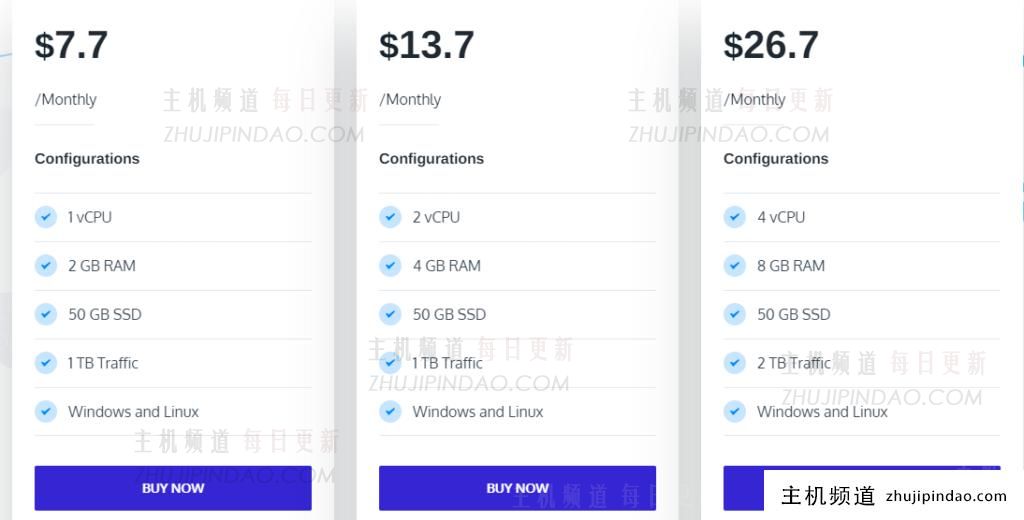
Task: Click the checkmark icon beside 1 vCPU
Action: (46, 217)
